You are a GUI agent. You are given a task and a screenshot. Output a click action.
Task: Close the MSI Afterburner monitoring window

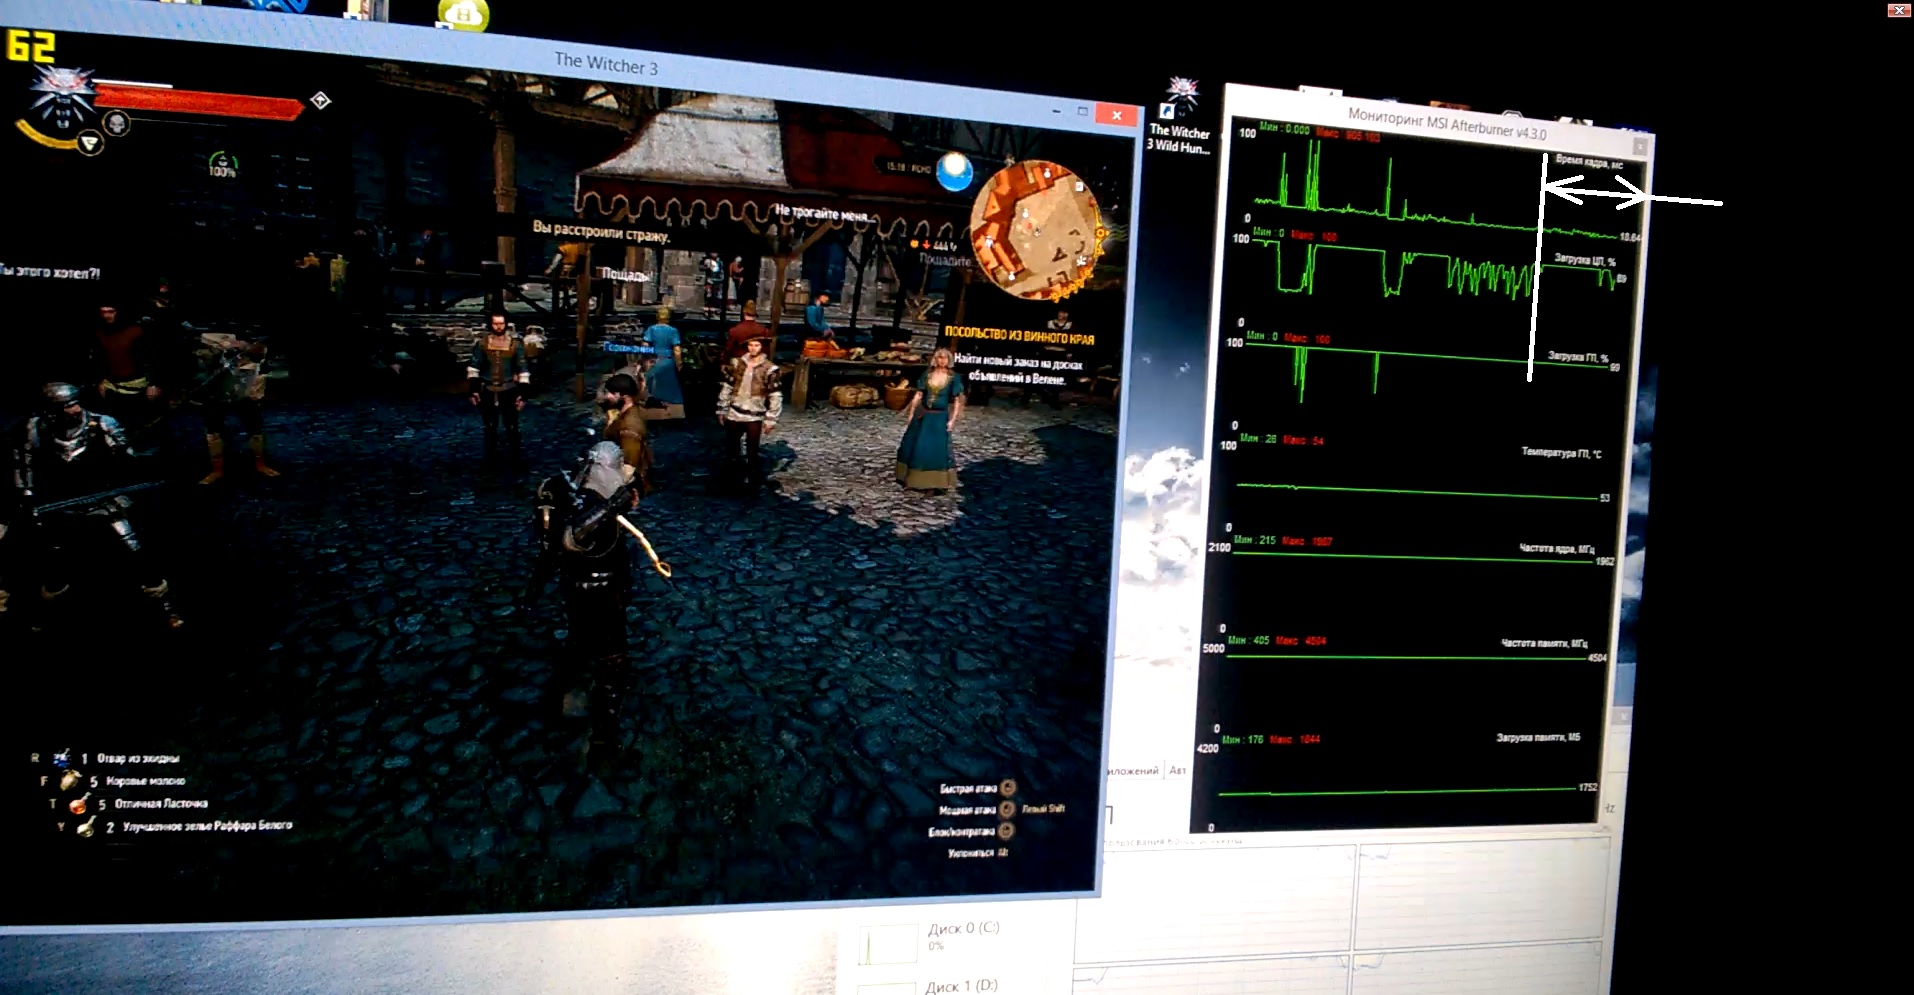tap(1640, 146)
